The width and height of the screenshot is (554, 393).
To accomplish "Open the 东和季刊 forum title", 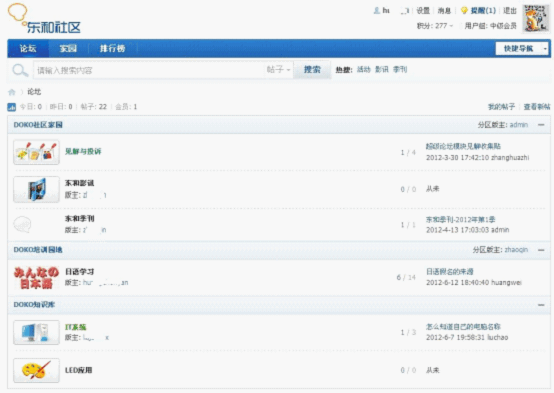I will pyautogui.click(x=79, y=218).
